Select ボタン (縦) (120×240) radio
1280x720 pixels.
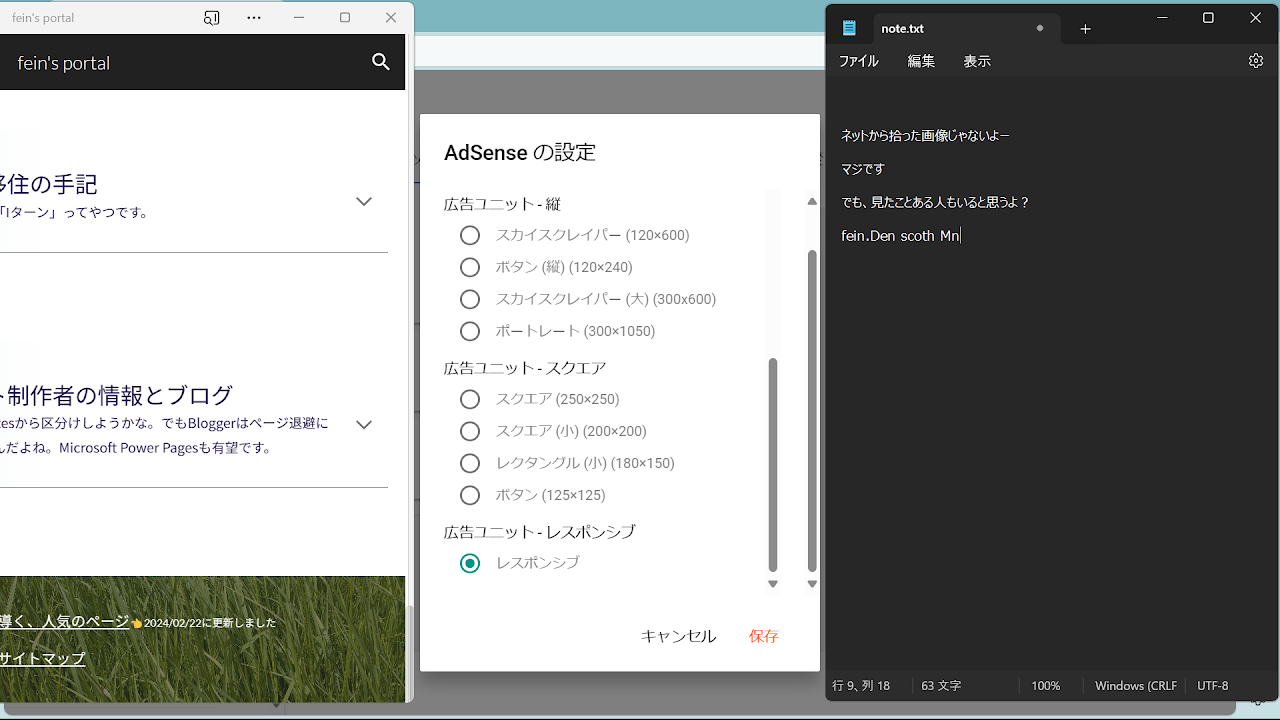(470, 267)
